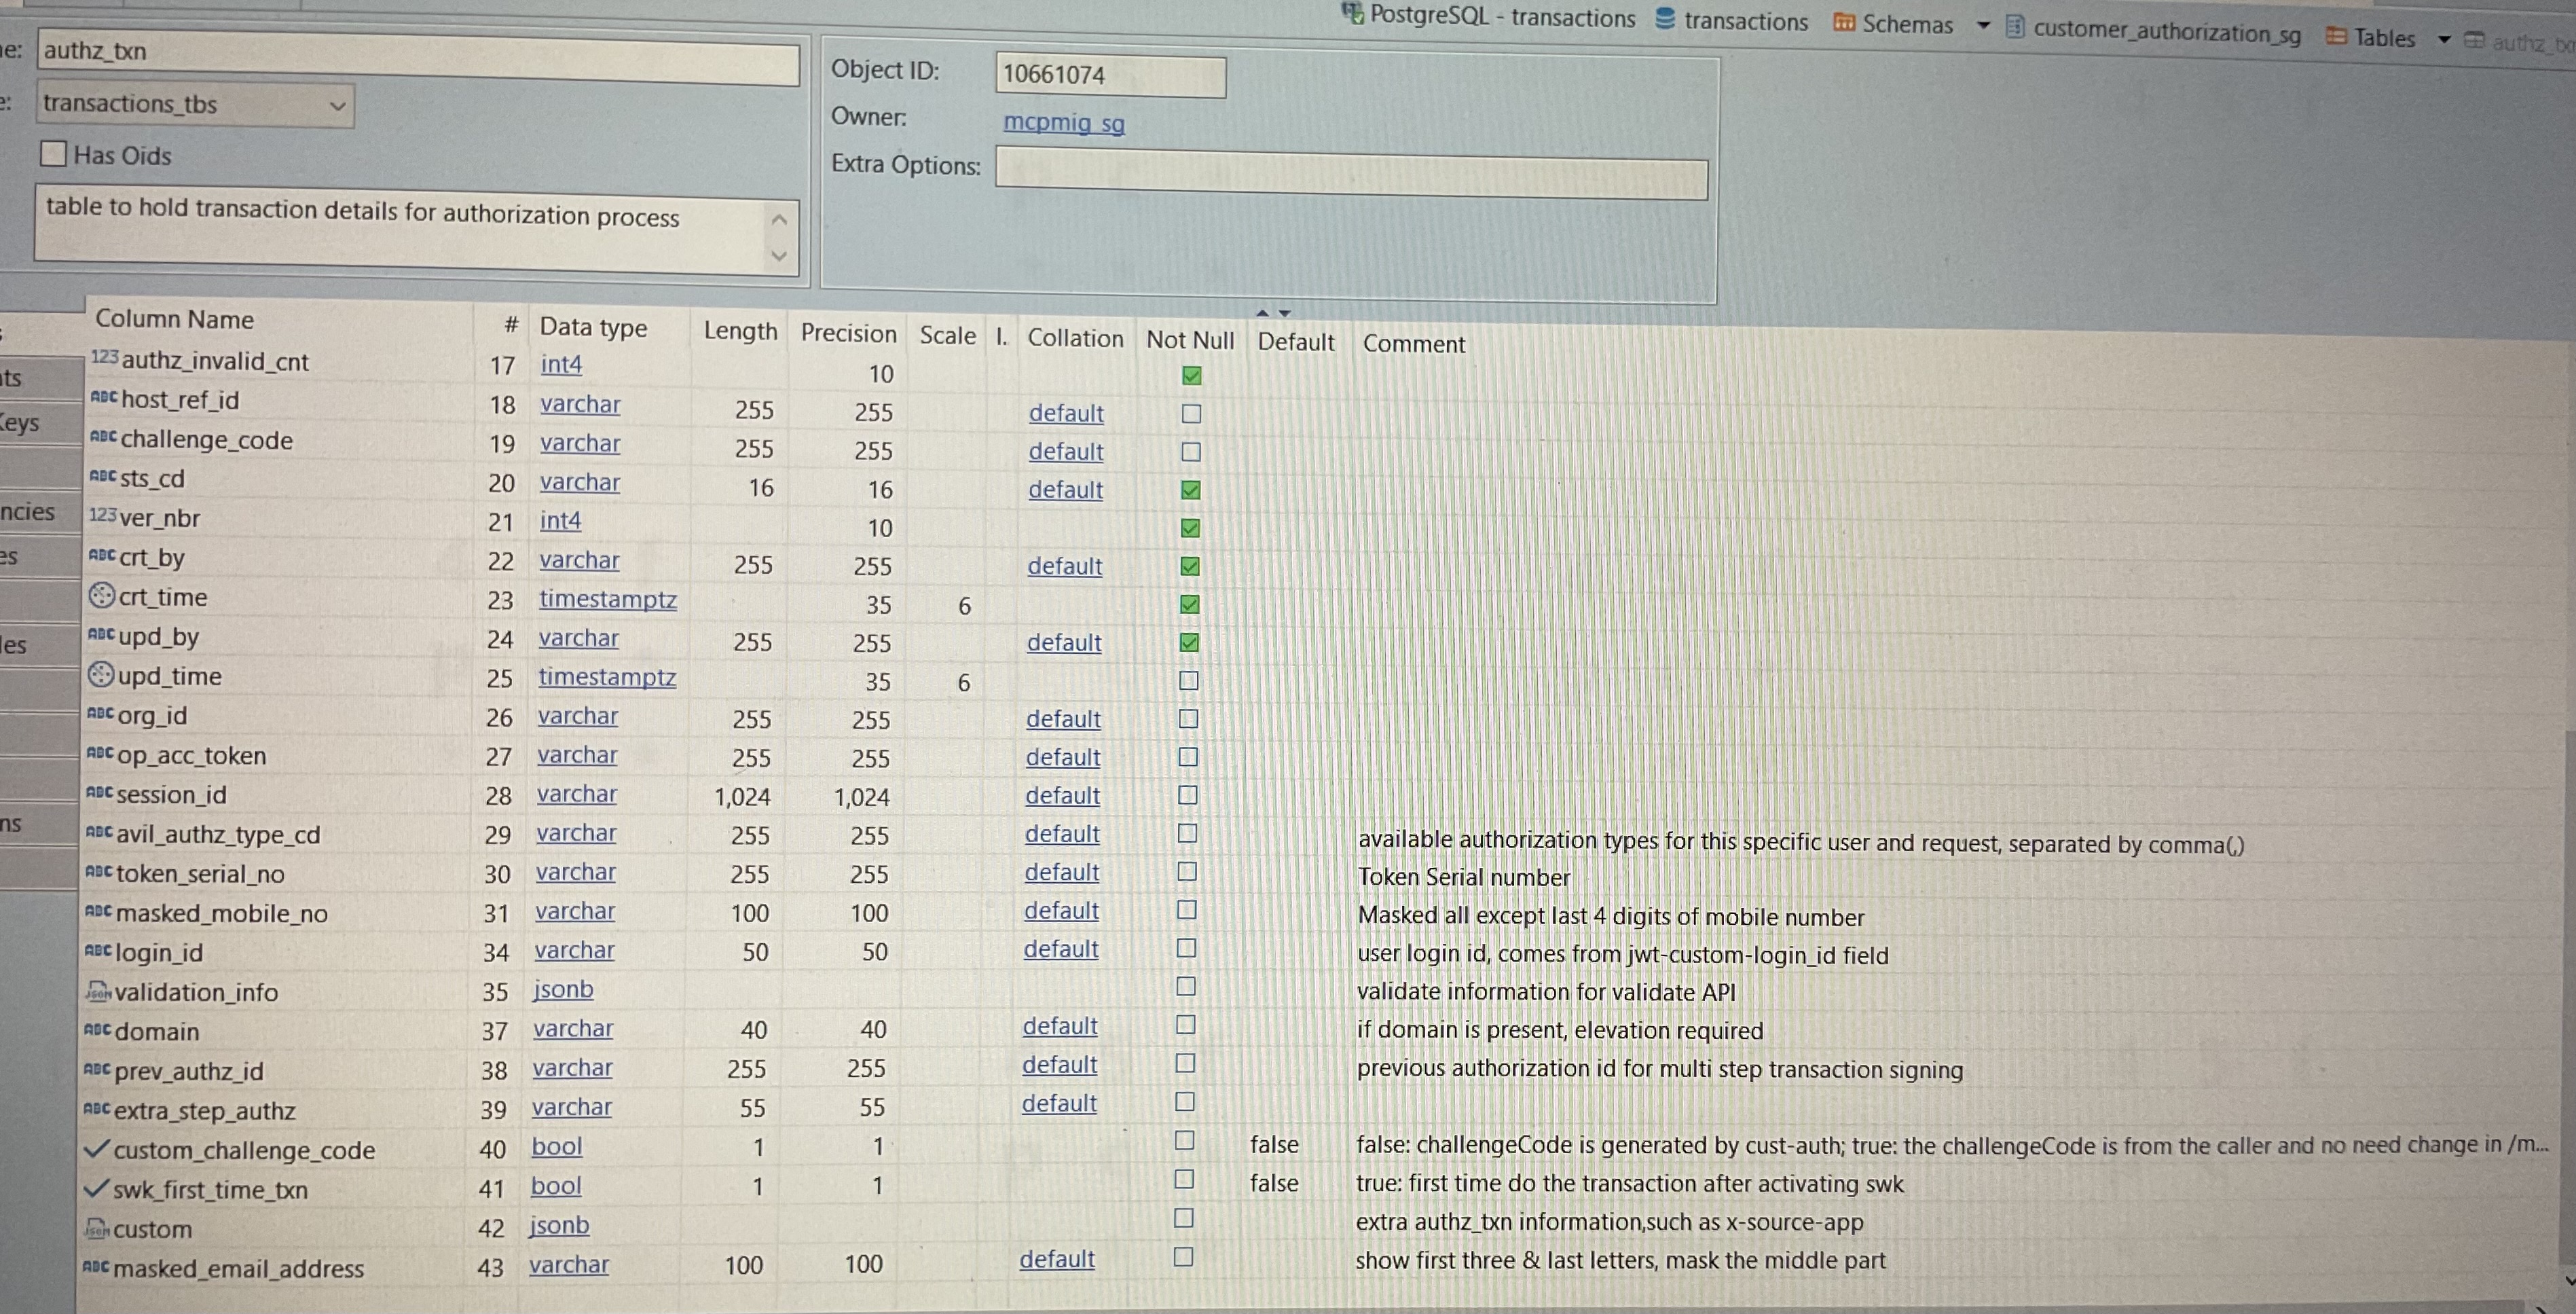Click the Column Name header
This screenshot has width=2576, height=1314.
[x=175, y=319]
